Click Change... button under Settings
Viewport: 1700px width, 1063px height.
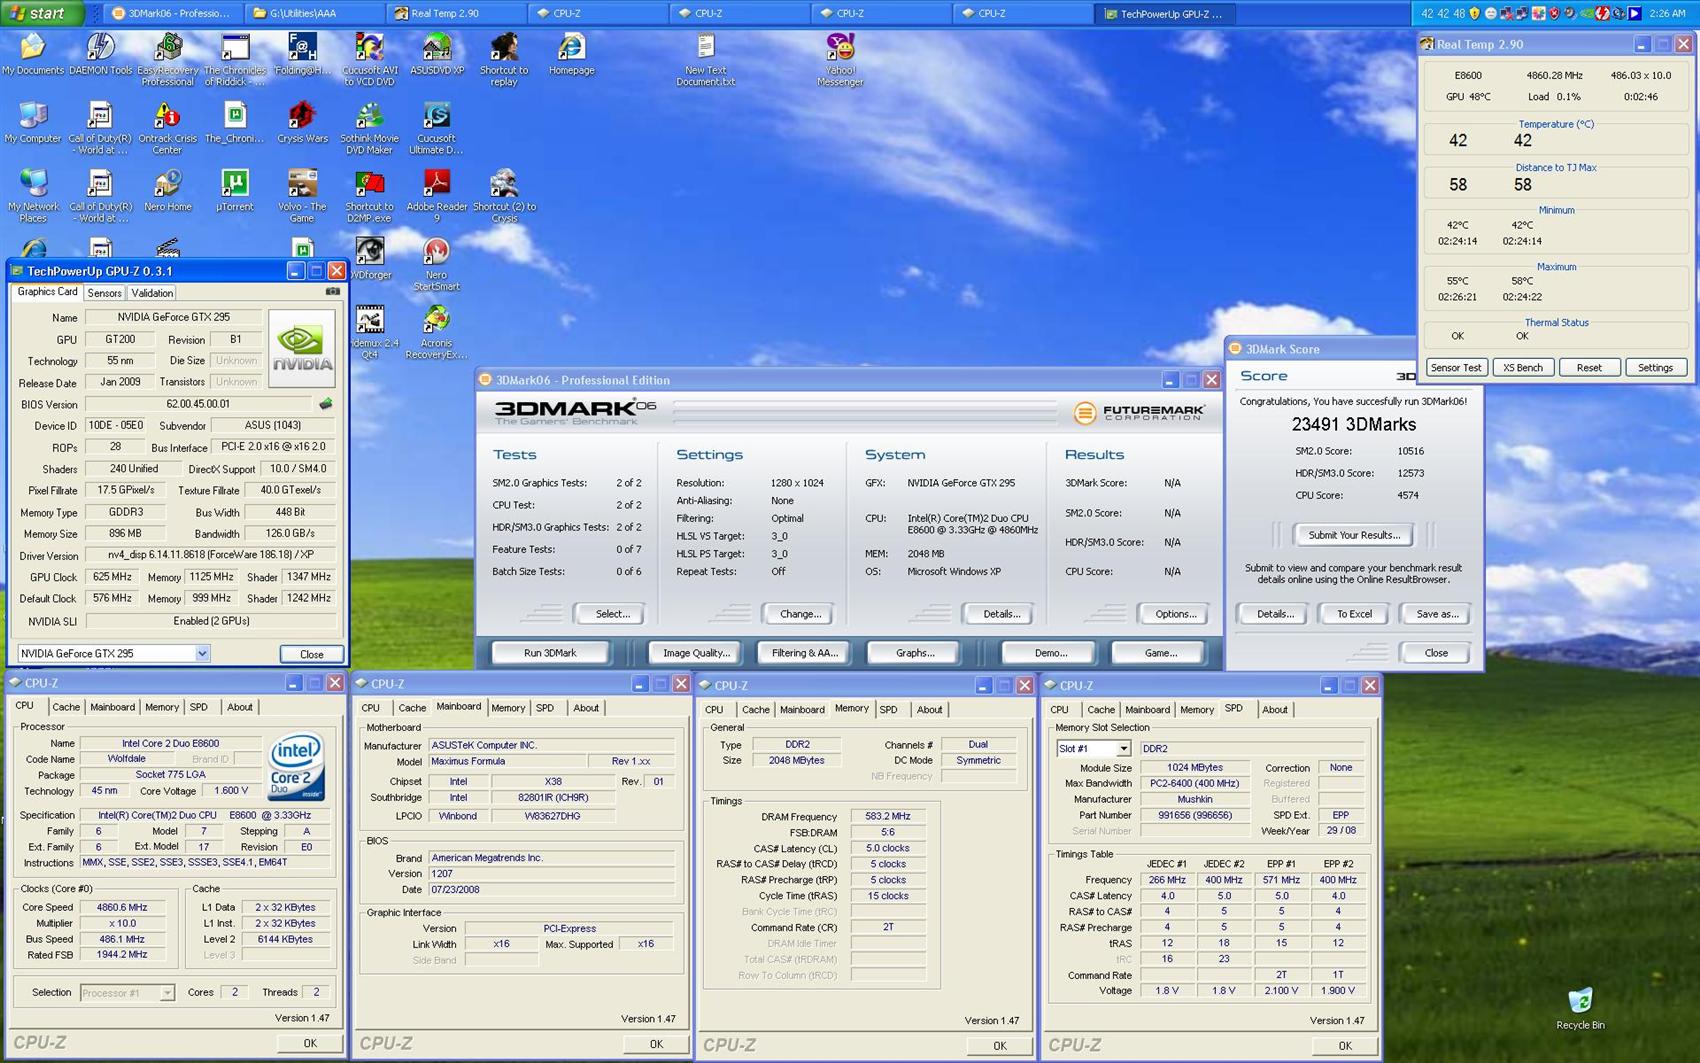(x=800, y=614)
